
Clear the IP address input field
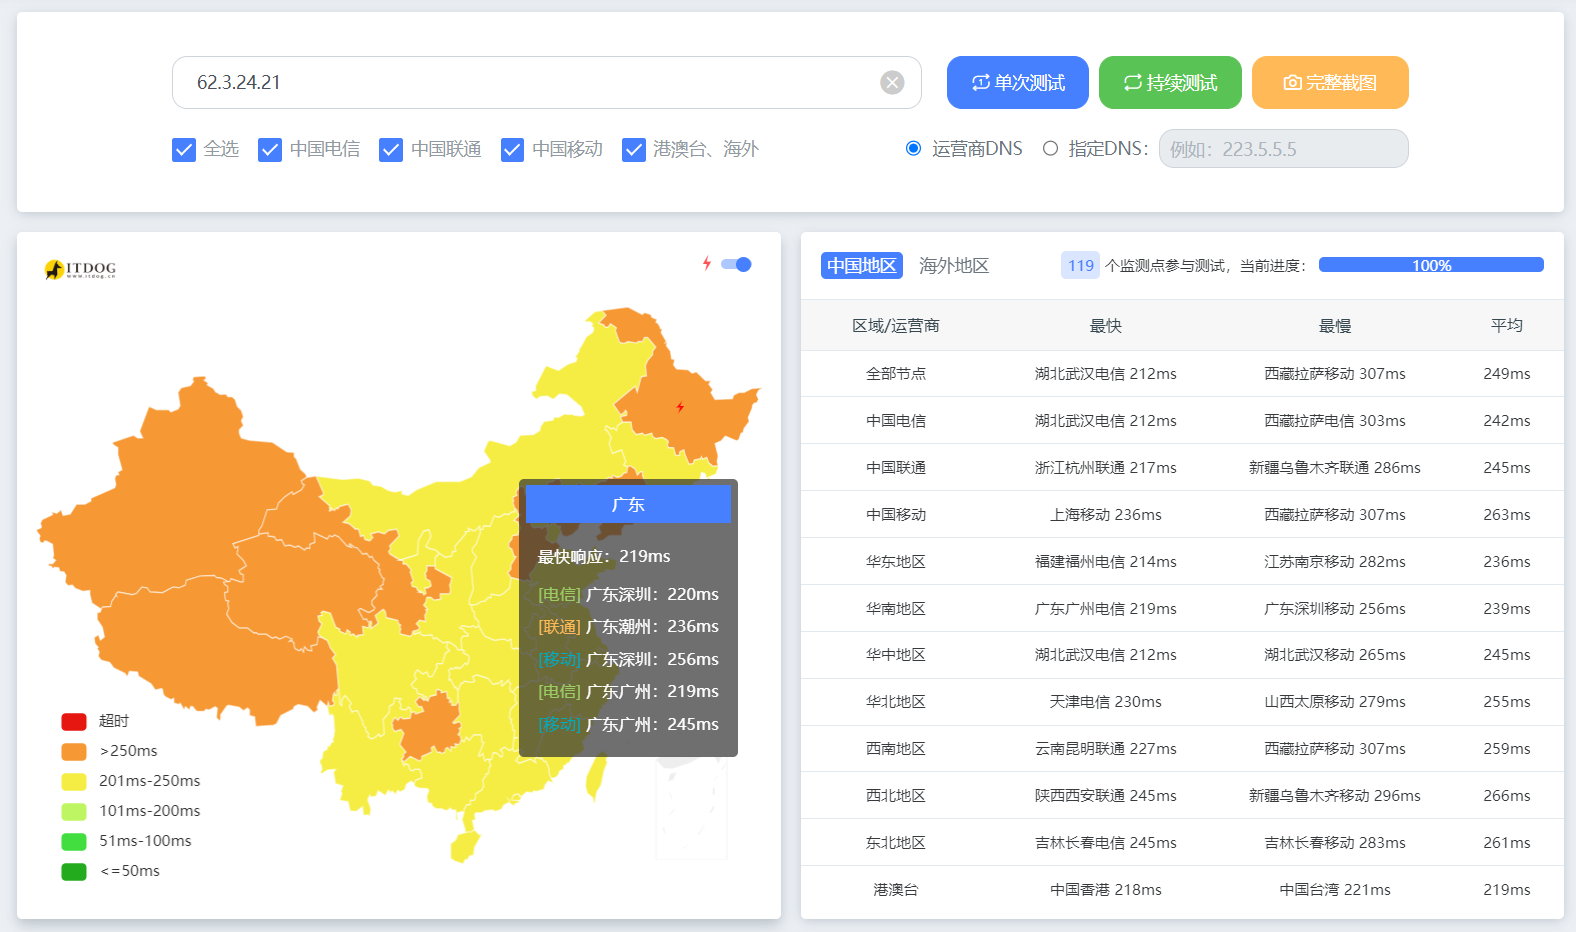[x=892, y=83]
